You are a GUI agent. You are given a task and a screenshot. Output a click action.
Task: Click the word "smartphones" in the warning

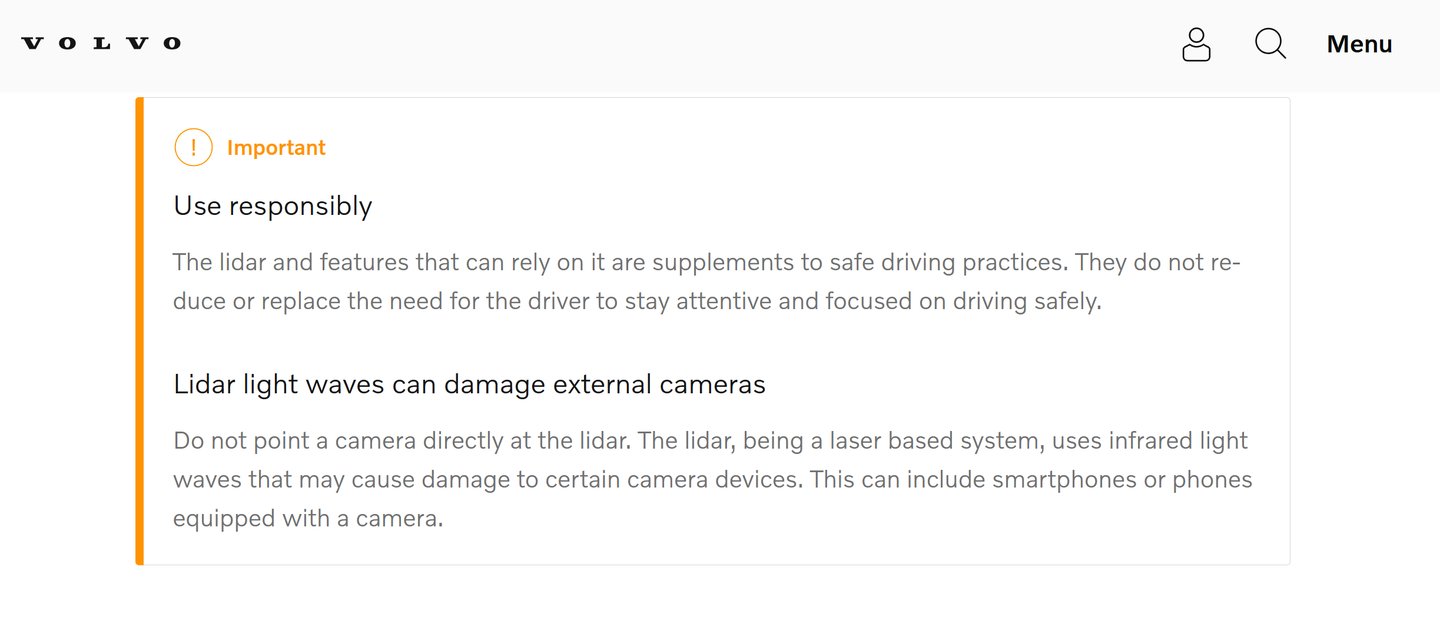tap(1064, 480)
